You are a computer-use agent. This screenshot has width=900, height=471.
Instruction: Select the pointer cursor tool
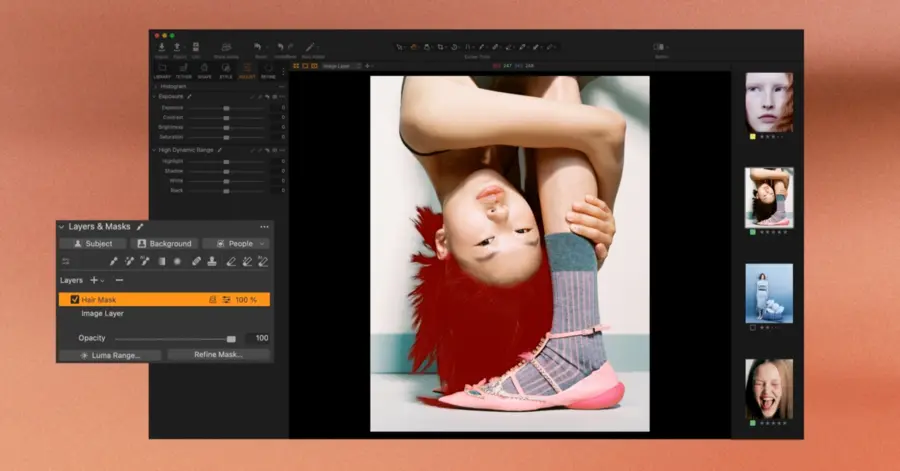[x=399, y=47]
